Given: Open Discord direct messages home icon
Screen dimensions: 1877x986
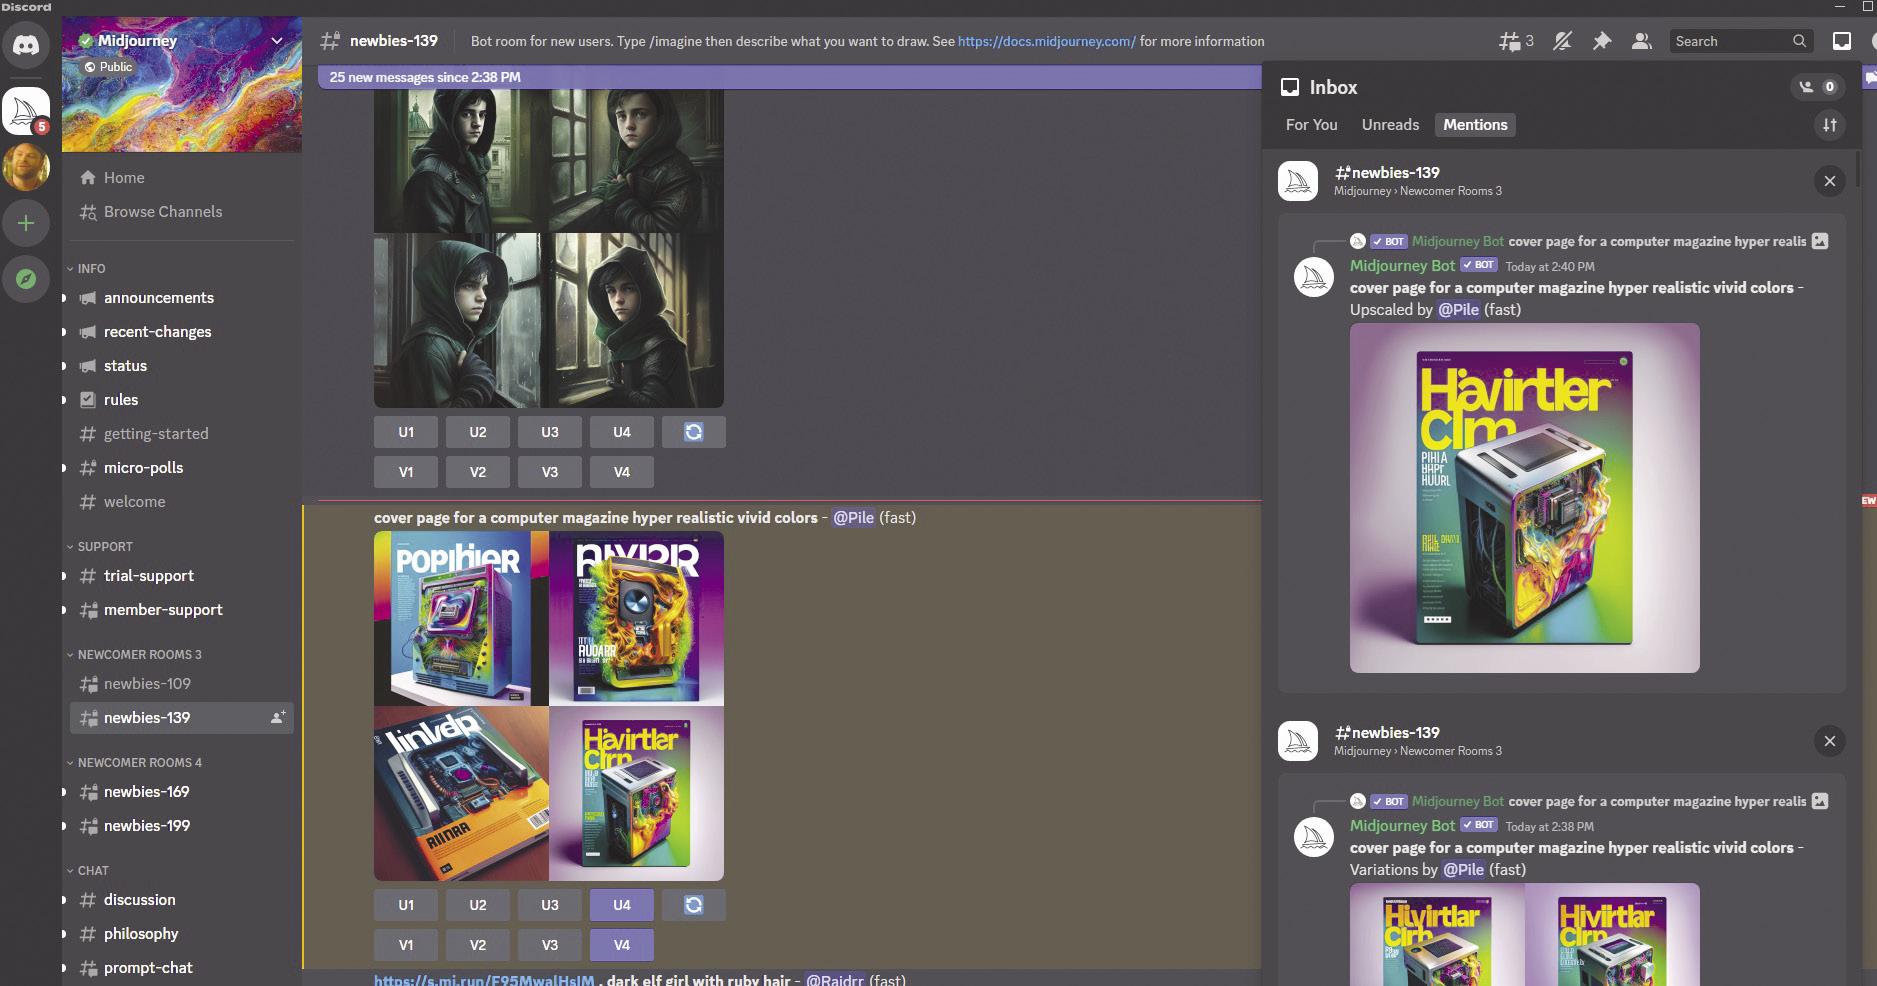Looking at the screenshot, I should 26,45.
